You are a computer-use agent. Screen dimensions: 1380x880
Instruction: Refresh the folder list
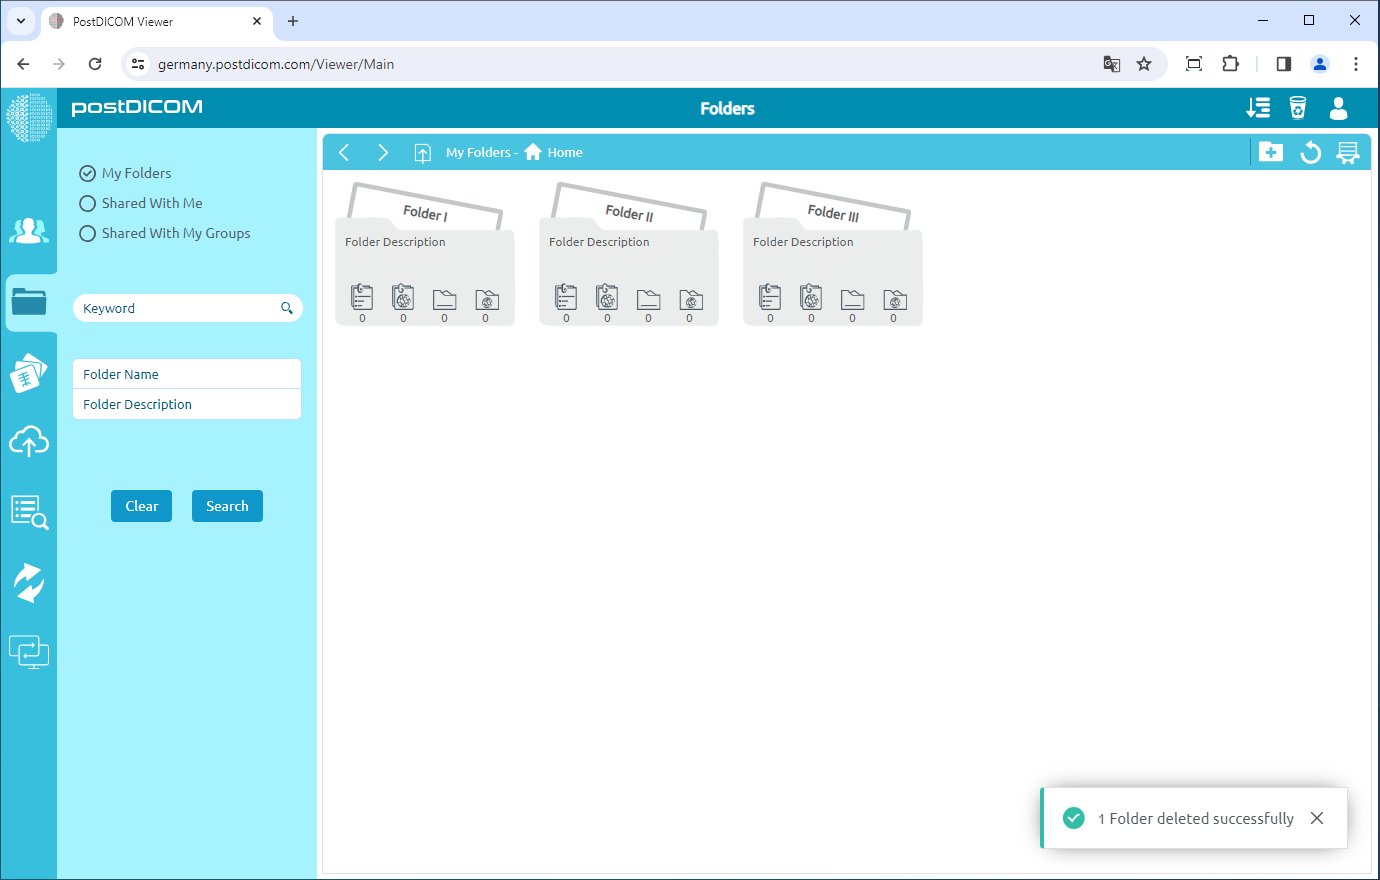[1310, 152]
